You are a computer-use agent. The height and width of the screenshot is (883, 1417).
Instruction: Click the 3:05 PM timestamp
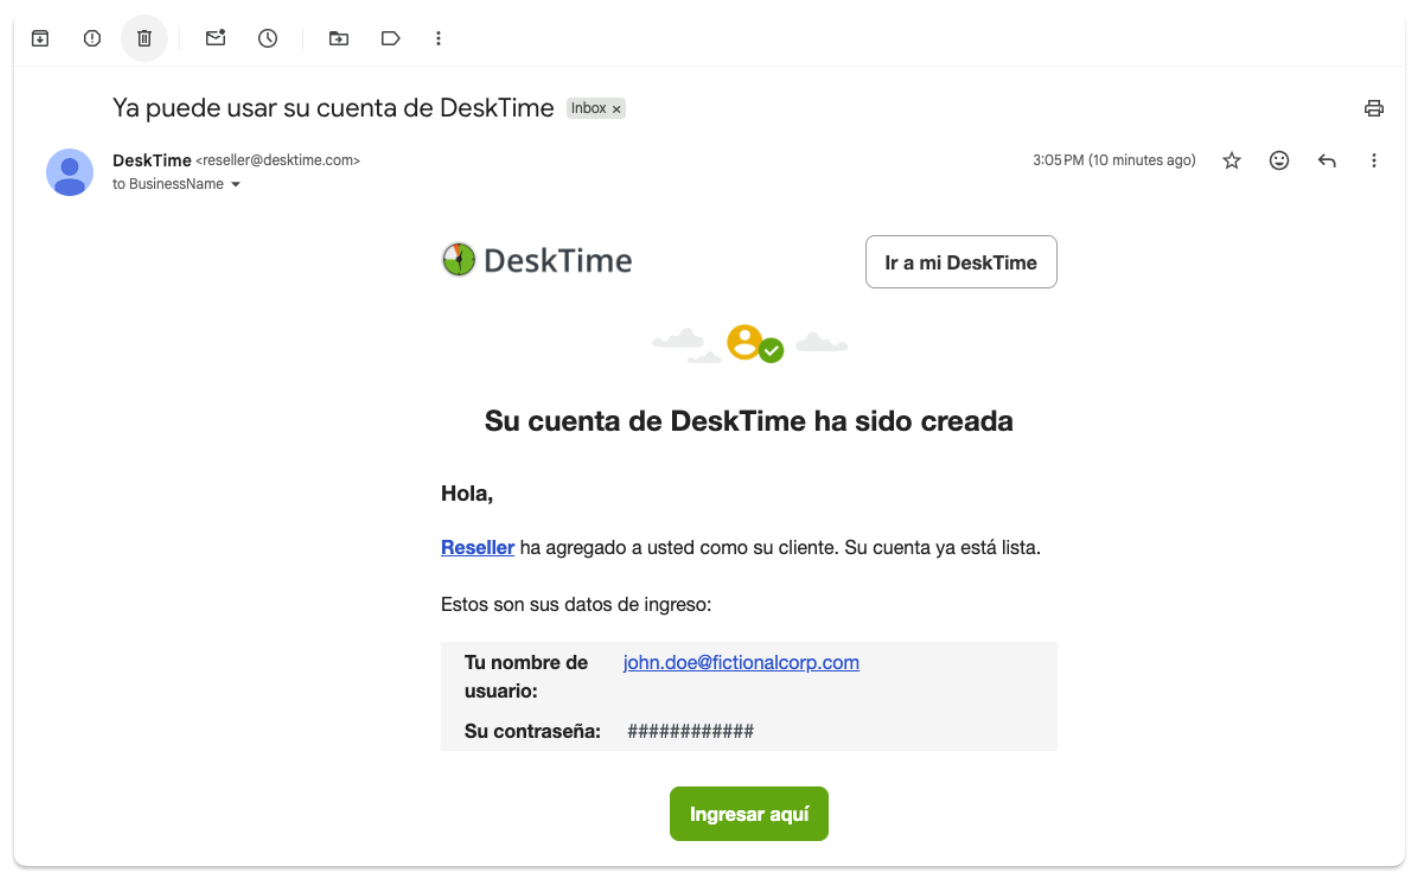[x=1114, y=160]
